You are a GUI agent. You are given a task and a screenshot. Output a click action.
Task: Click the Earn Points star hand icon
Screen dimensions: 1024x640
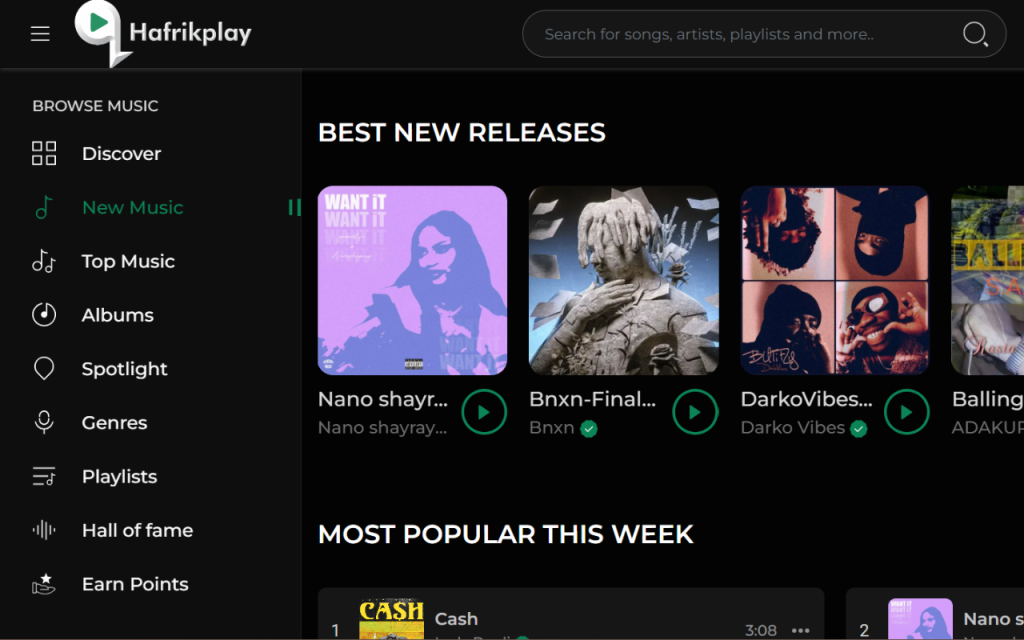click(44, 584)
